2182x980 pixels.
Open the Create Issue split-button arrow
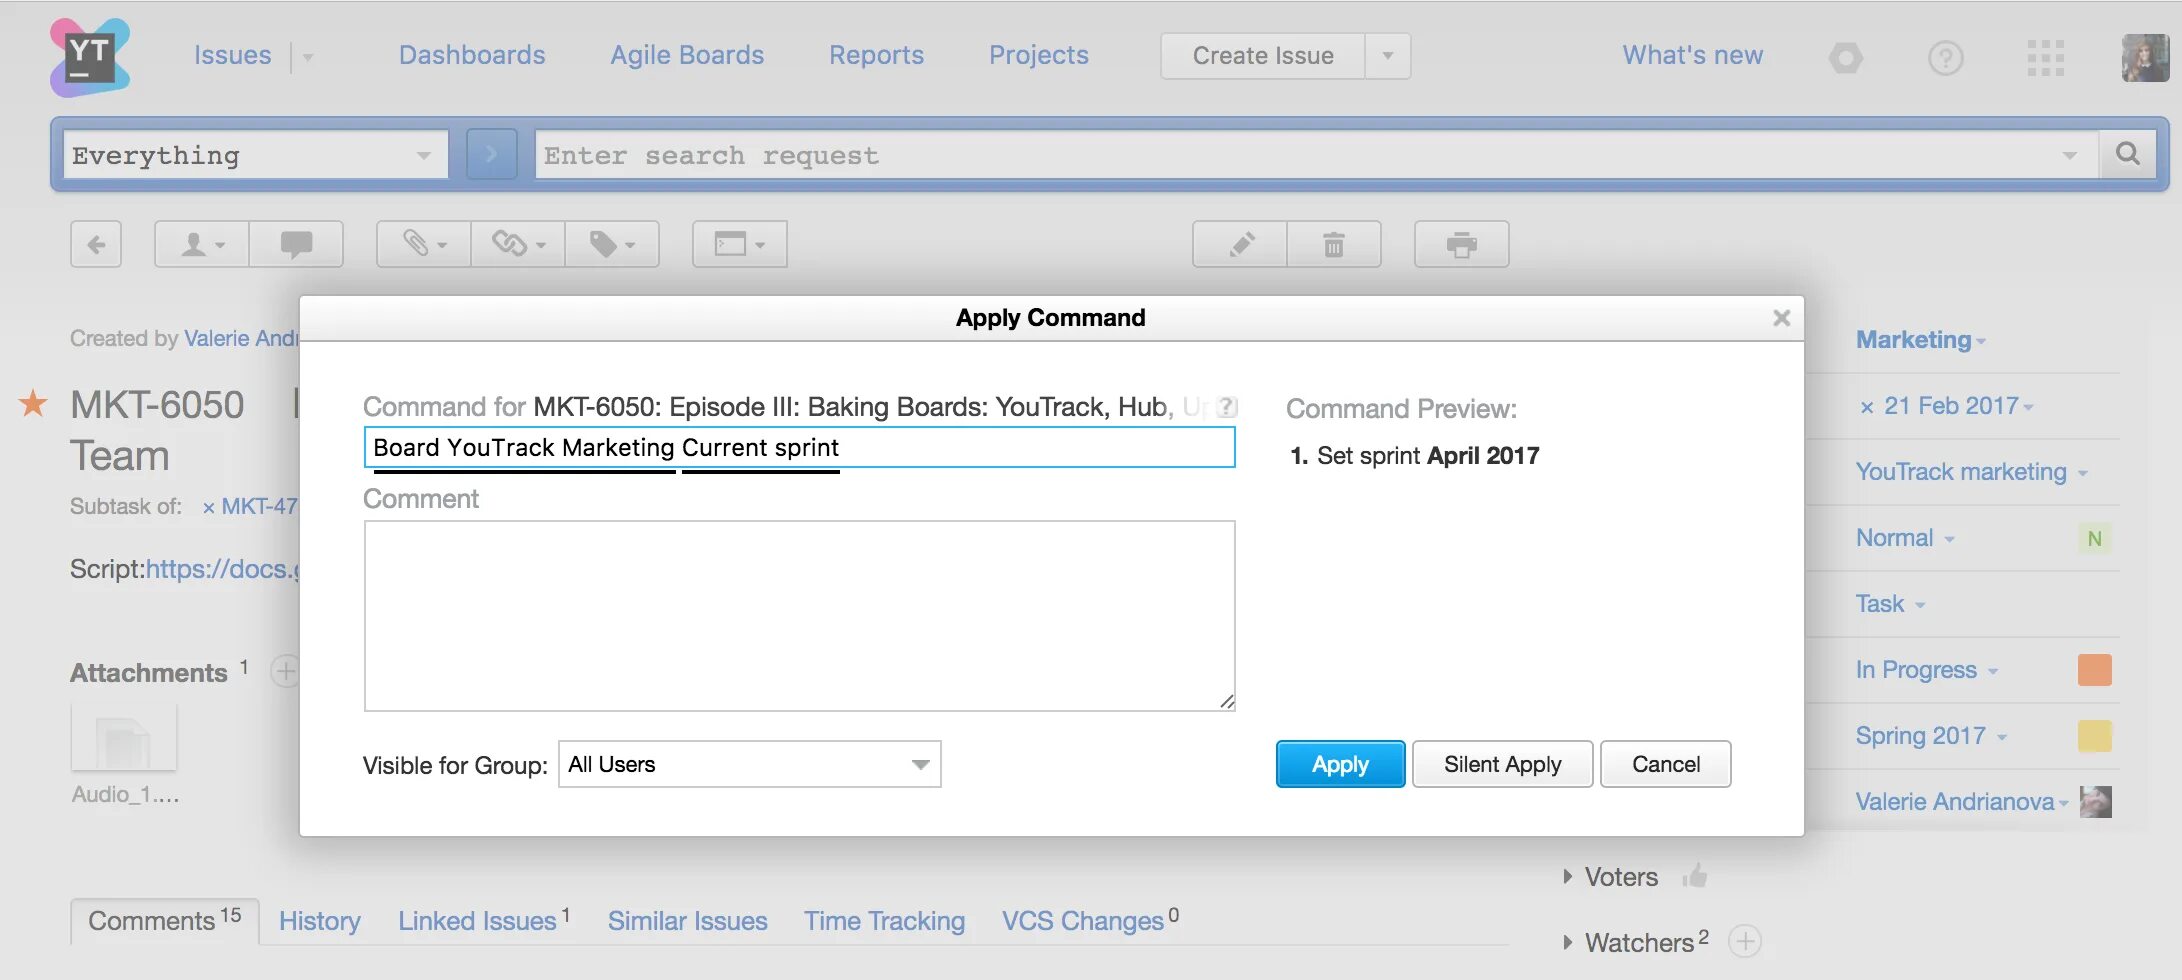pyautogui.click(x=1387, y=56)
